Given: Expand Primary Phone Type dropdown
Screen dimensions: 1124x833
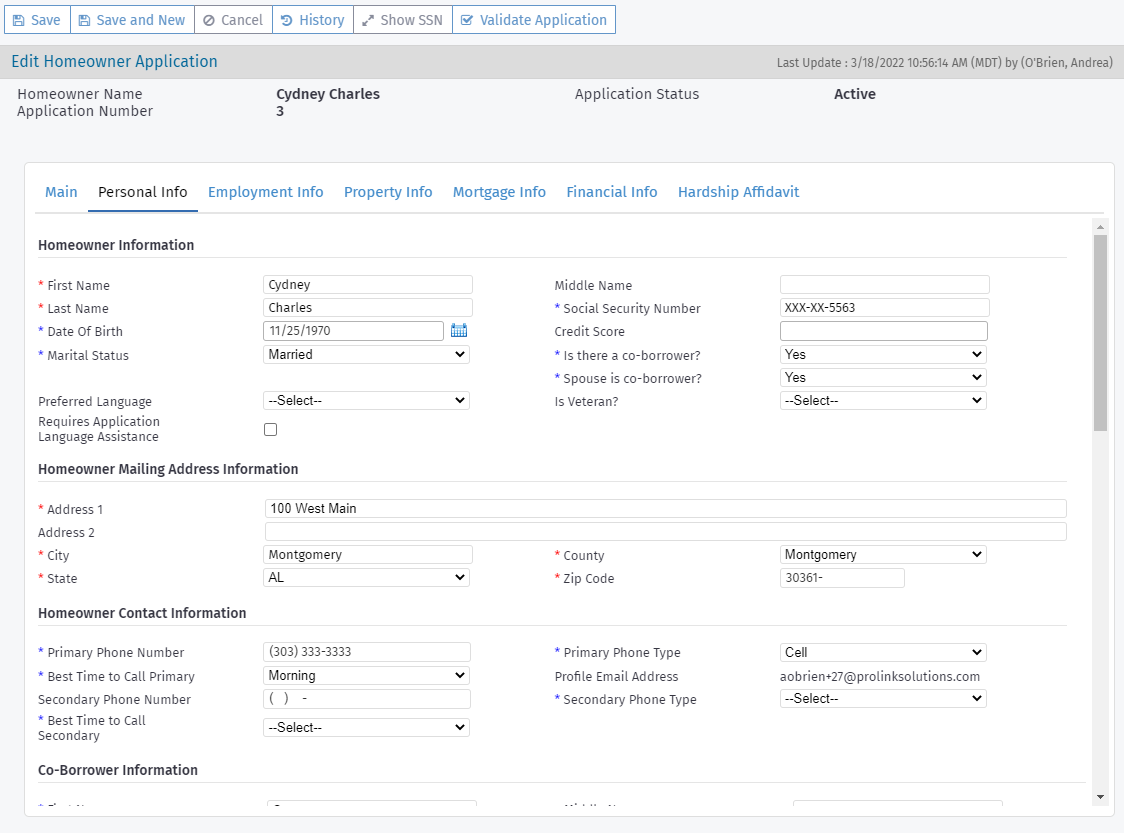Looking at the screenshot, I should [882, 652].
